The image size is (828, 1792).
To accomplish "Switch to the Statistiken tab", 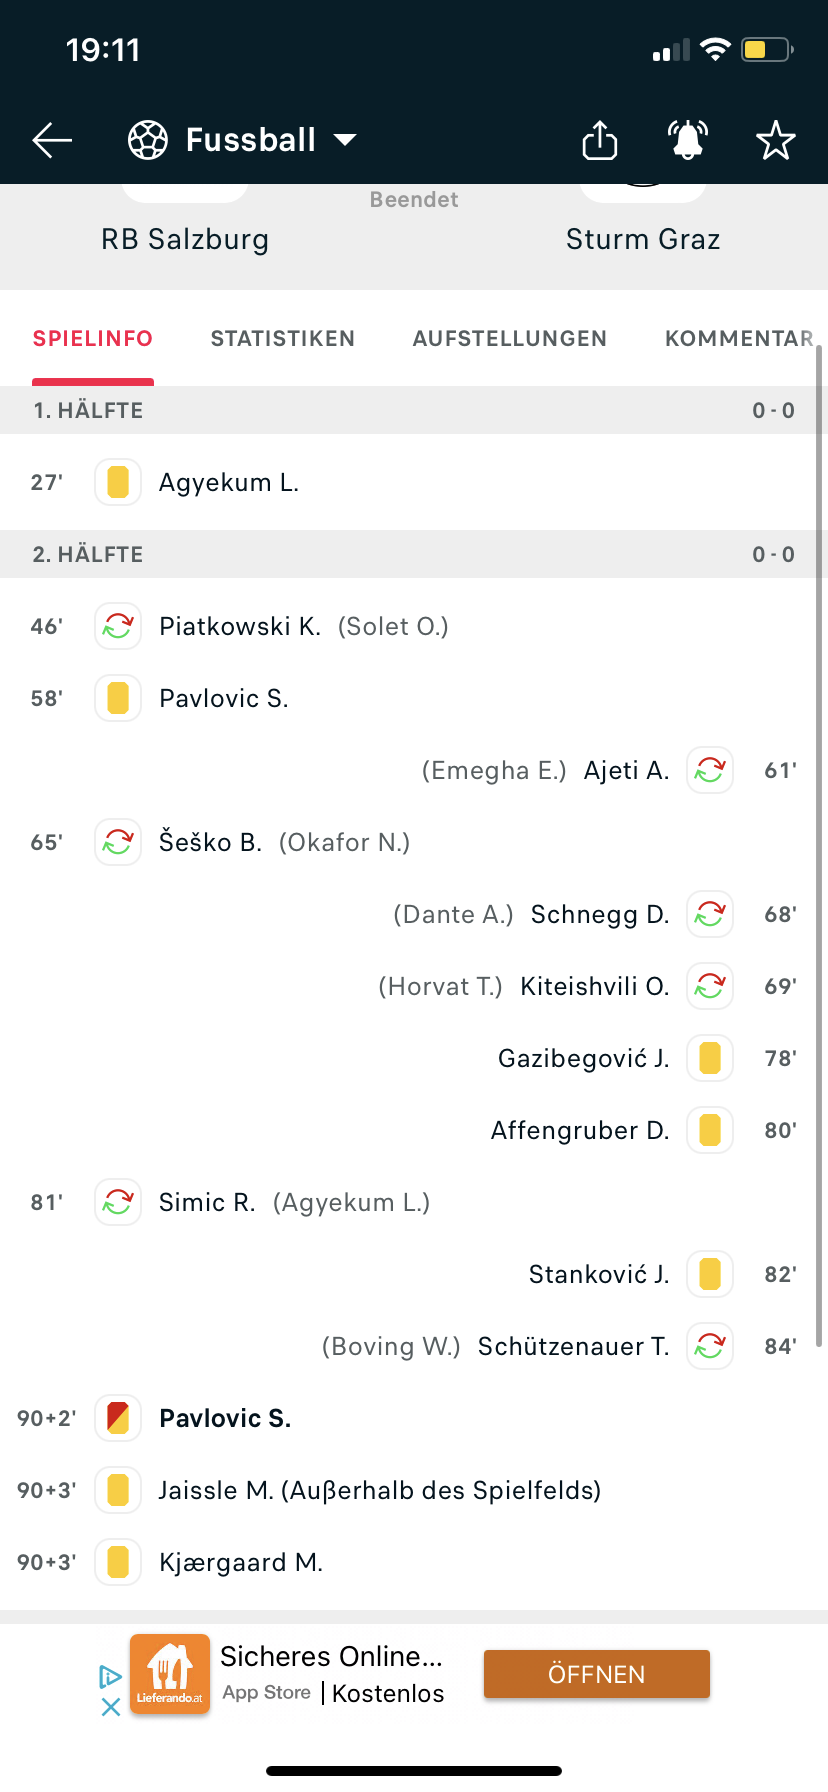I will pos(283,339).
